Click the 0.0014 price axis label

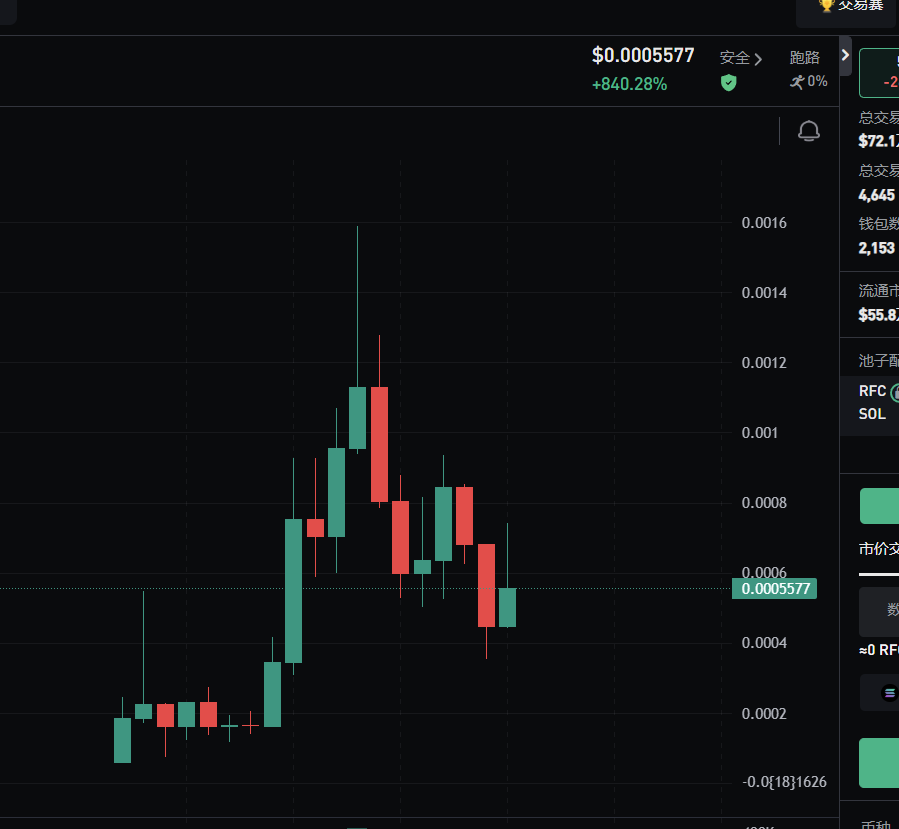[x=764, y=293]
